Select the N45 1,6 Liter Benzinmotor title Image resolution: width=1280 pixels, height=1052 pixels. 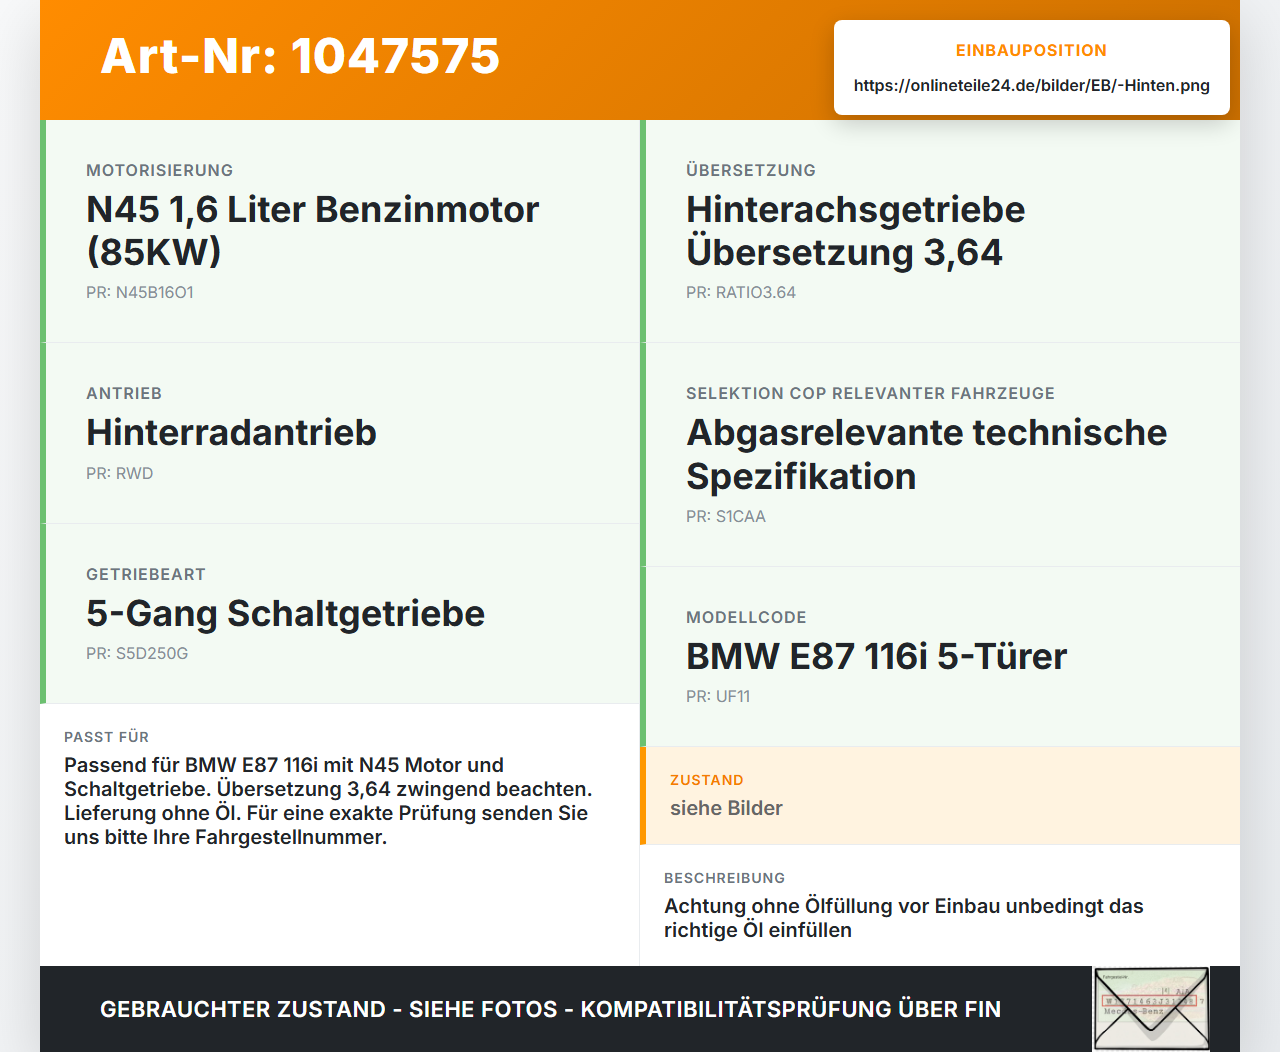click(312, 231)
